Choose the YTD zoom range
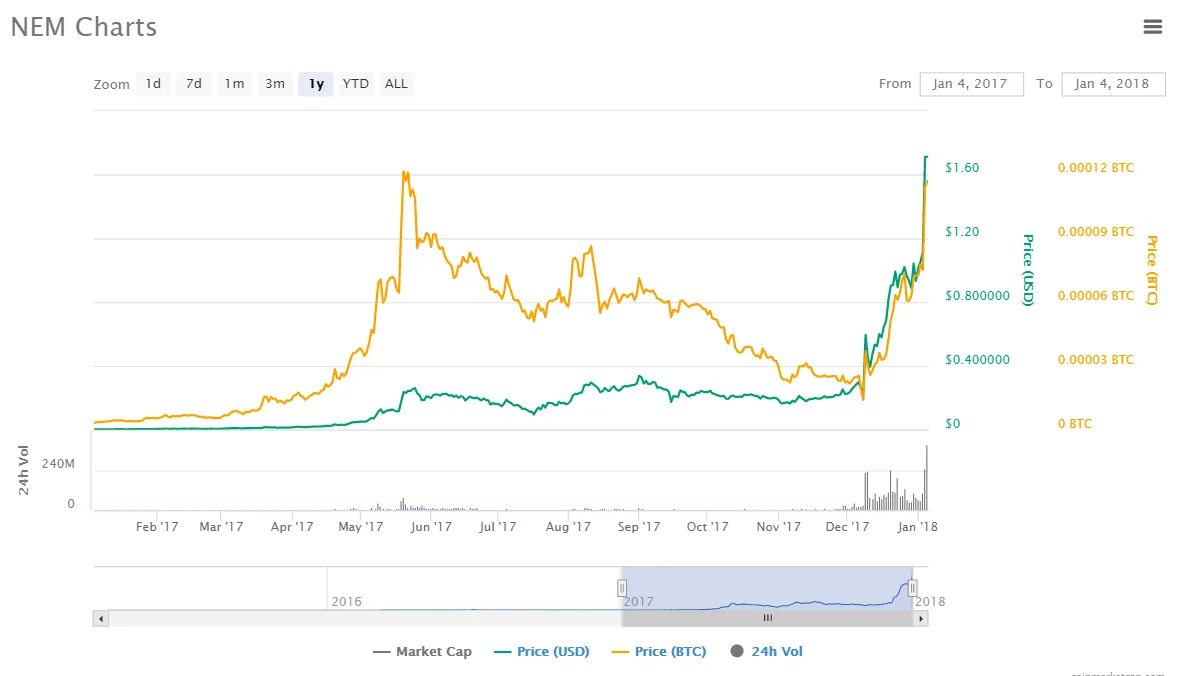The height and width of the screenshot is (676, 1186). [x=355, y=84]
